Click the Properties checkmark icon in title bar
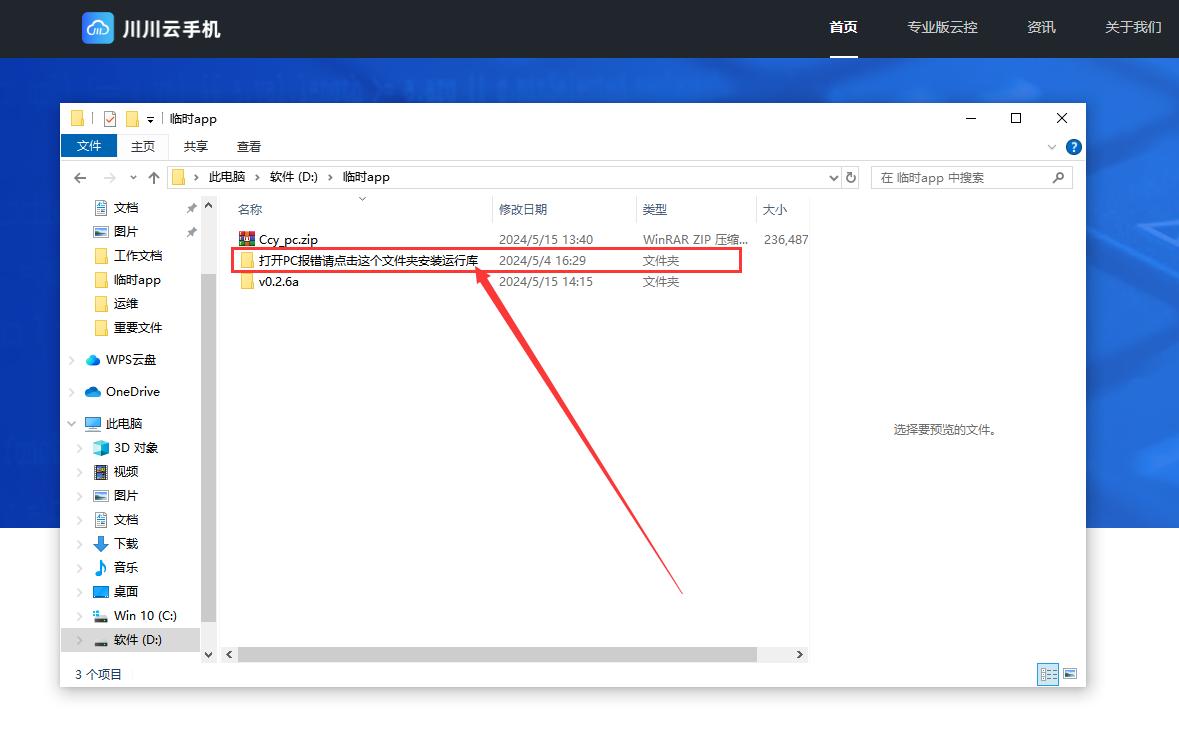This screenshot has height=729, width=1179. tap(110, 119)
